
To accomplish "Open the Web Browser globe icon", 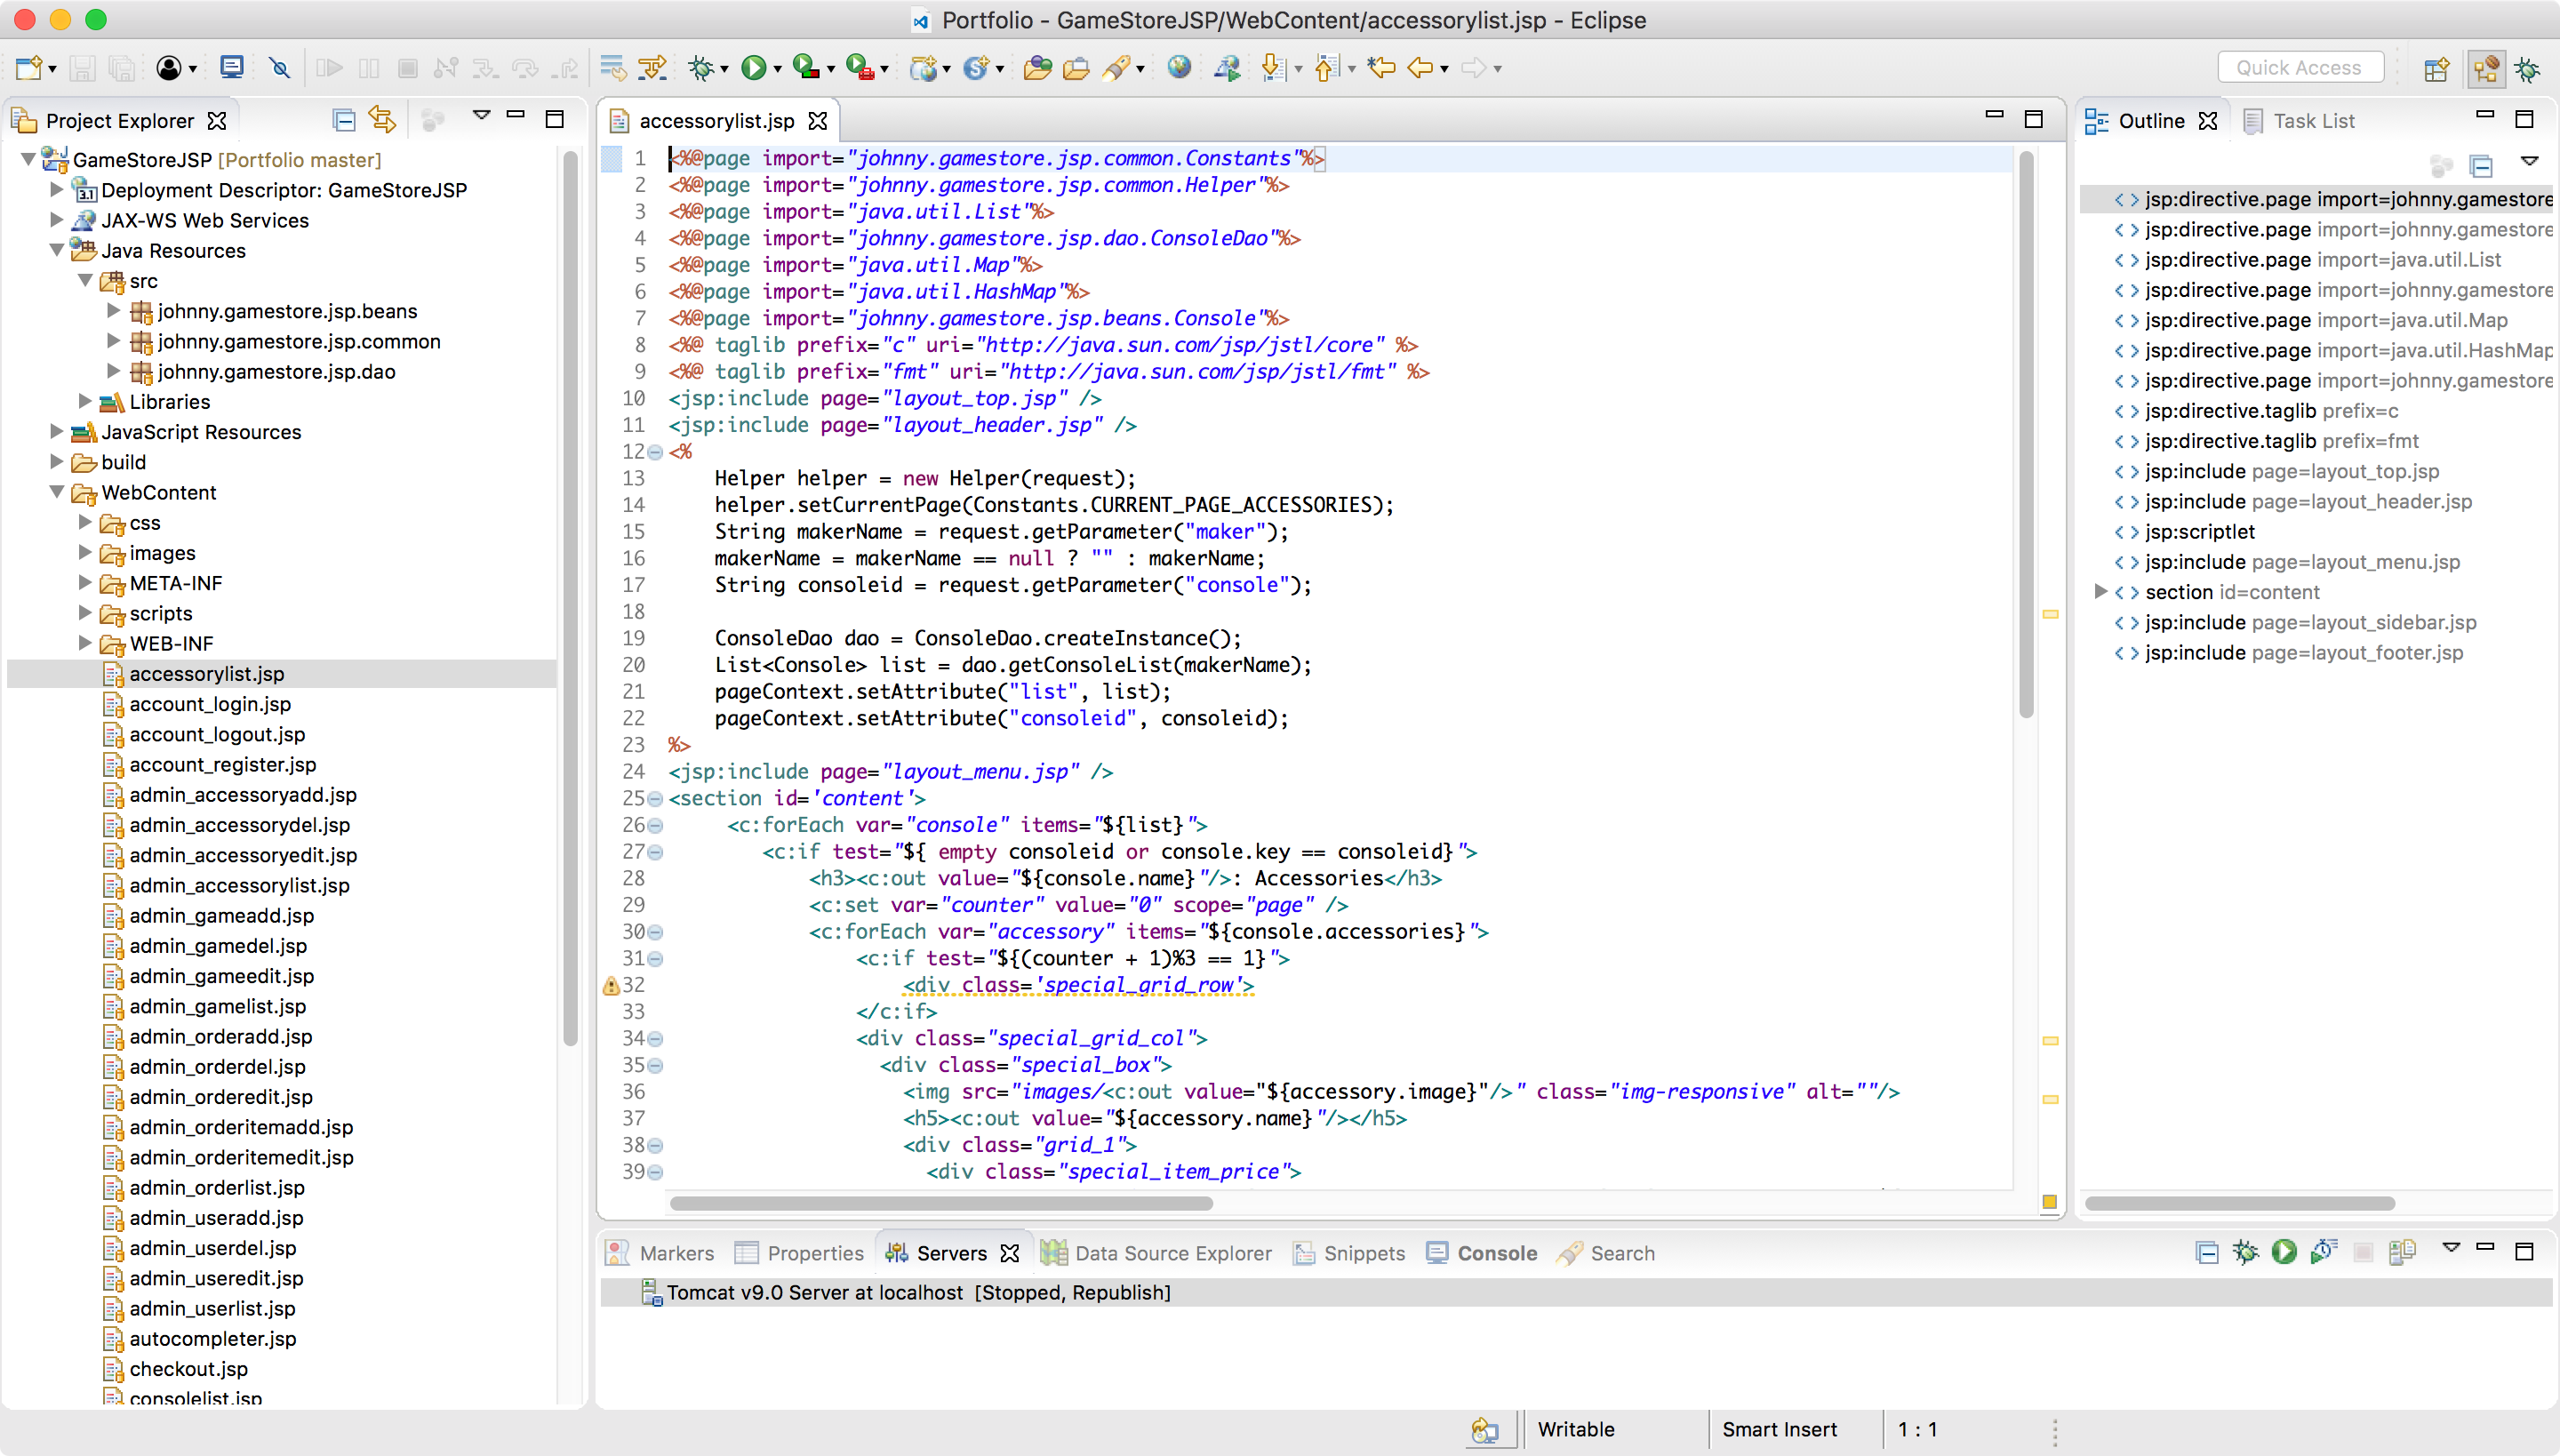I will pyautogui.click(x=1179, y=68).
